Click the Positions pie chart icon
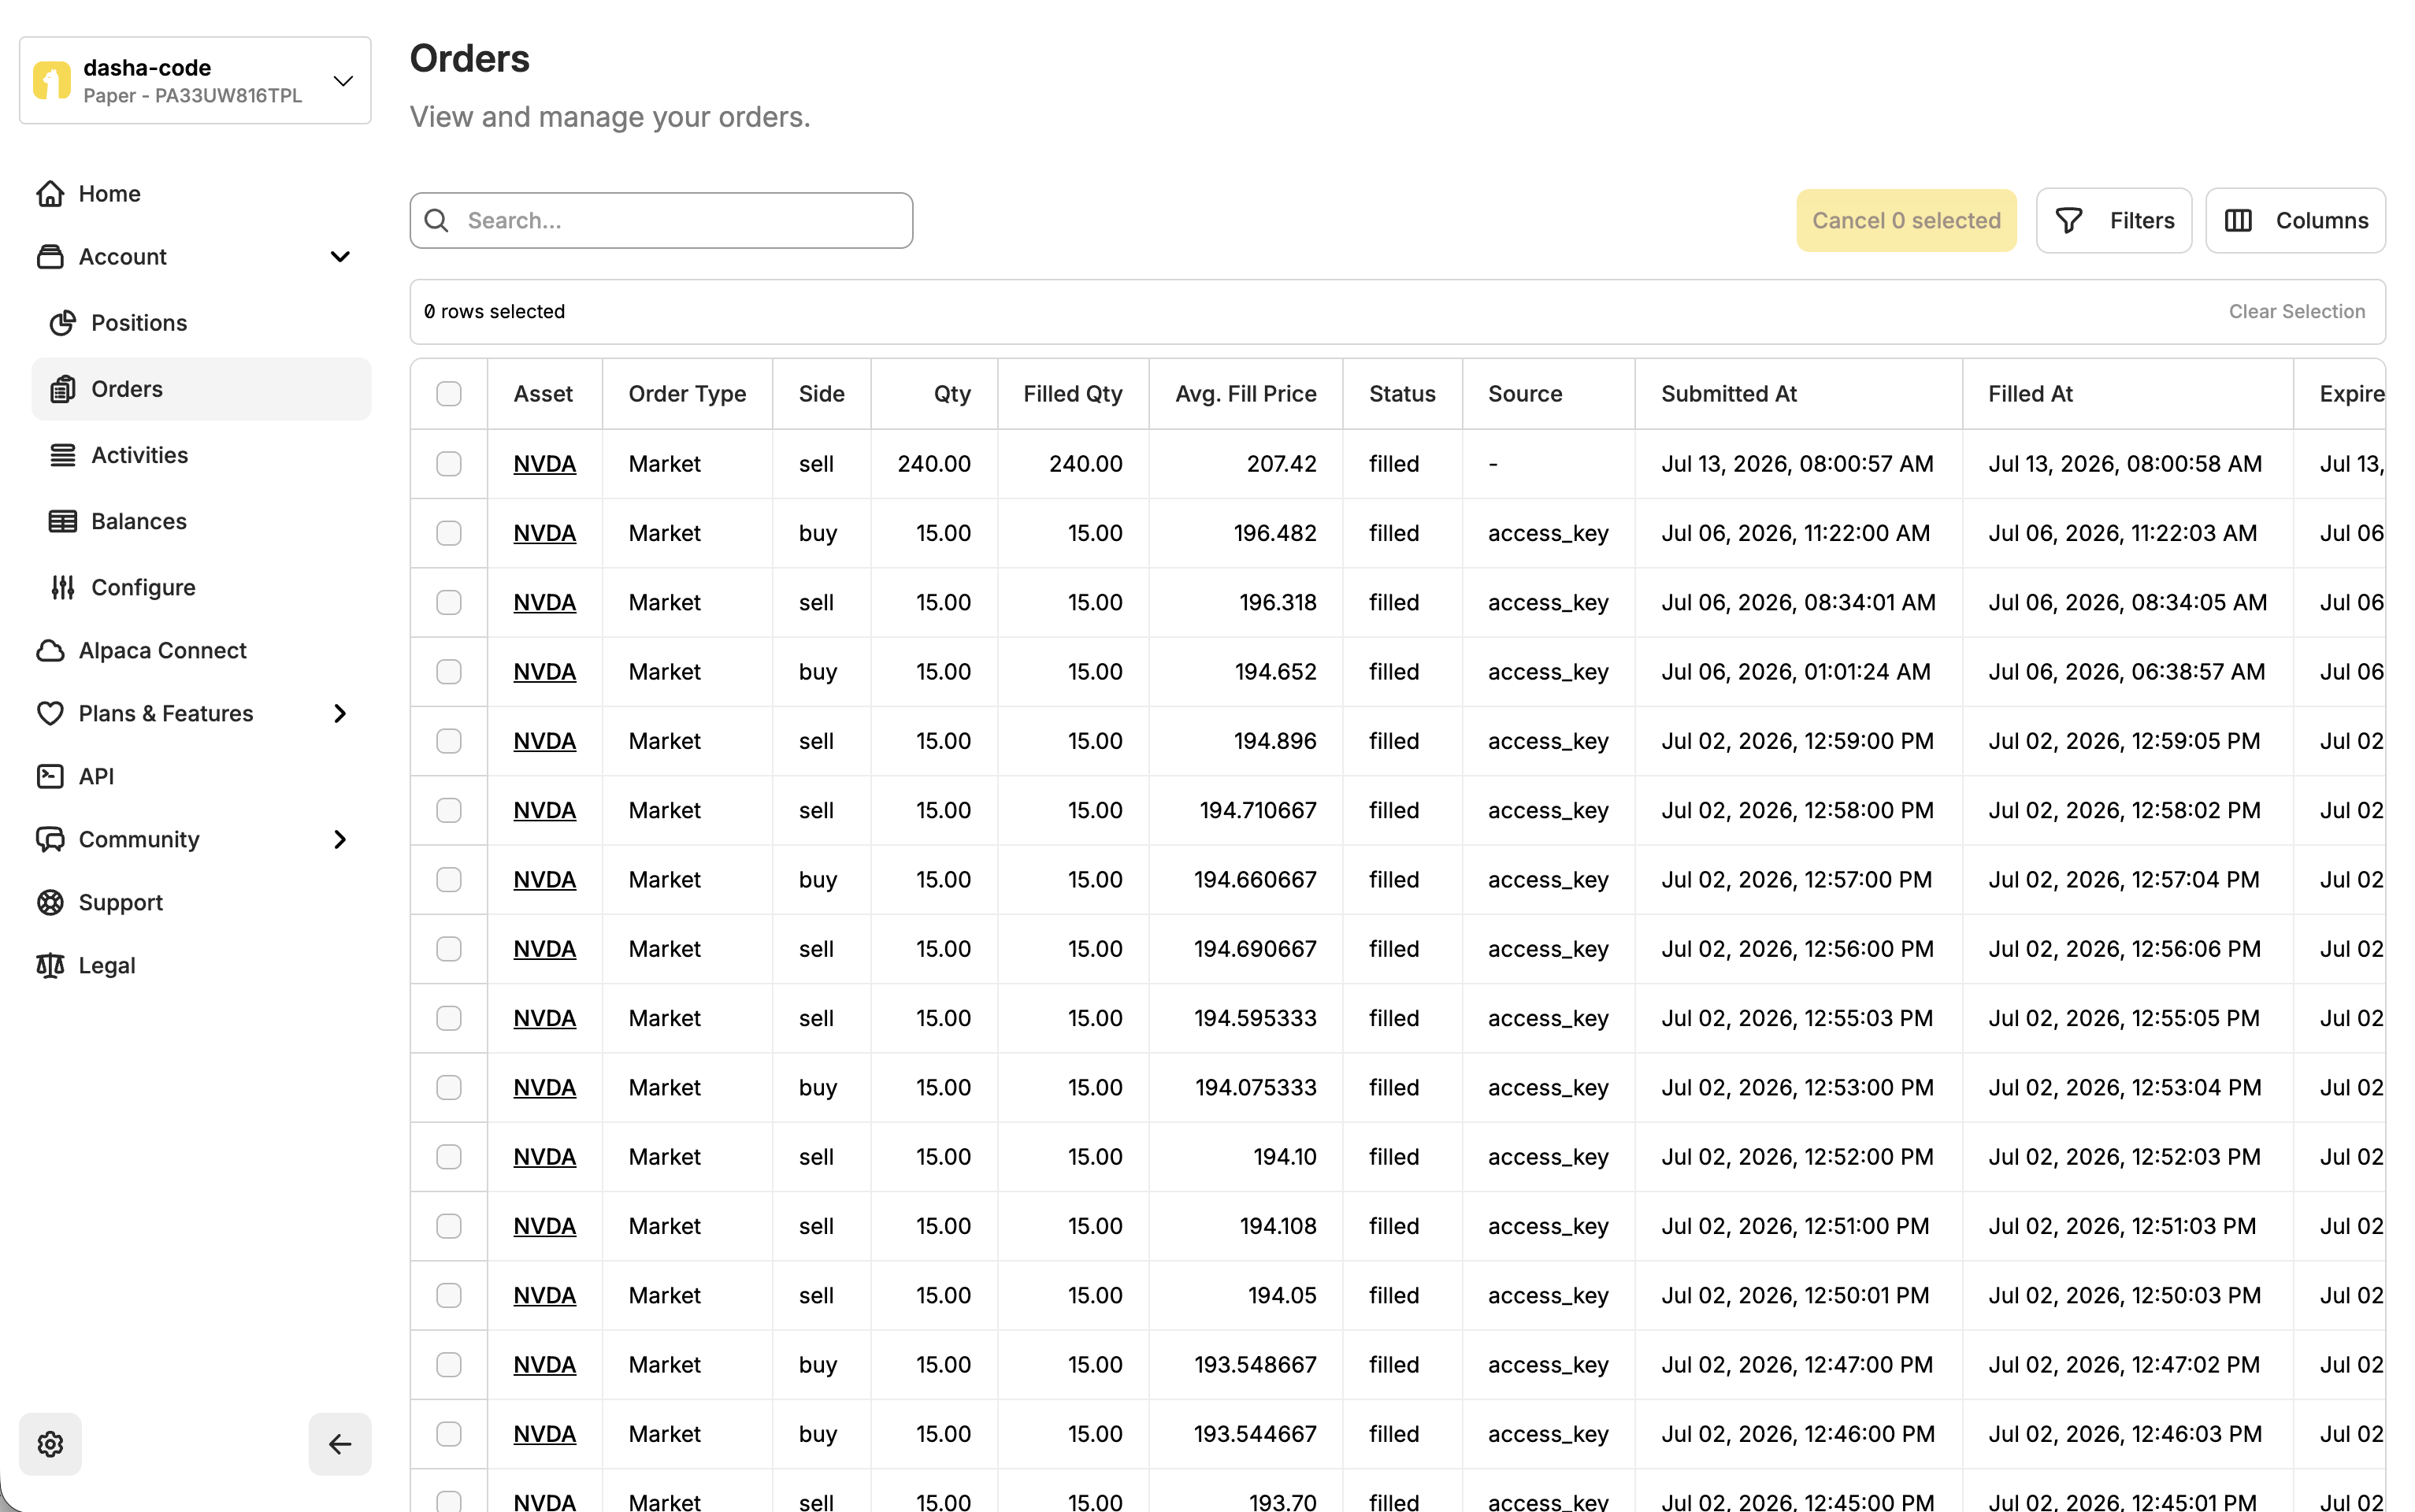The image size is (2415, 1512). pos(63,323)
